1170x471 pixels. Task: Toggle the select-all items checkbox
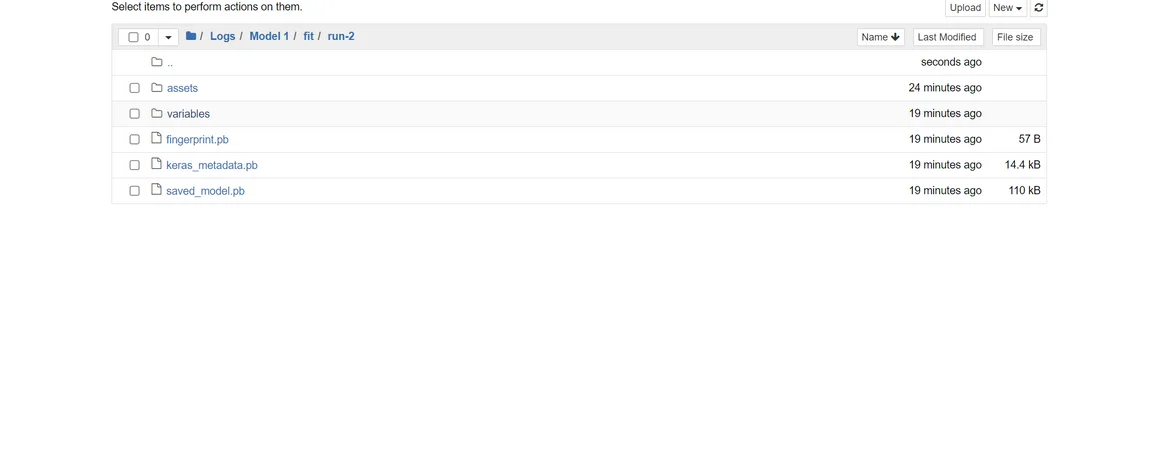click(133, 37)
